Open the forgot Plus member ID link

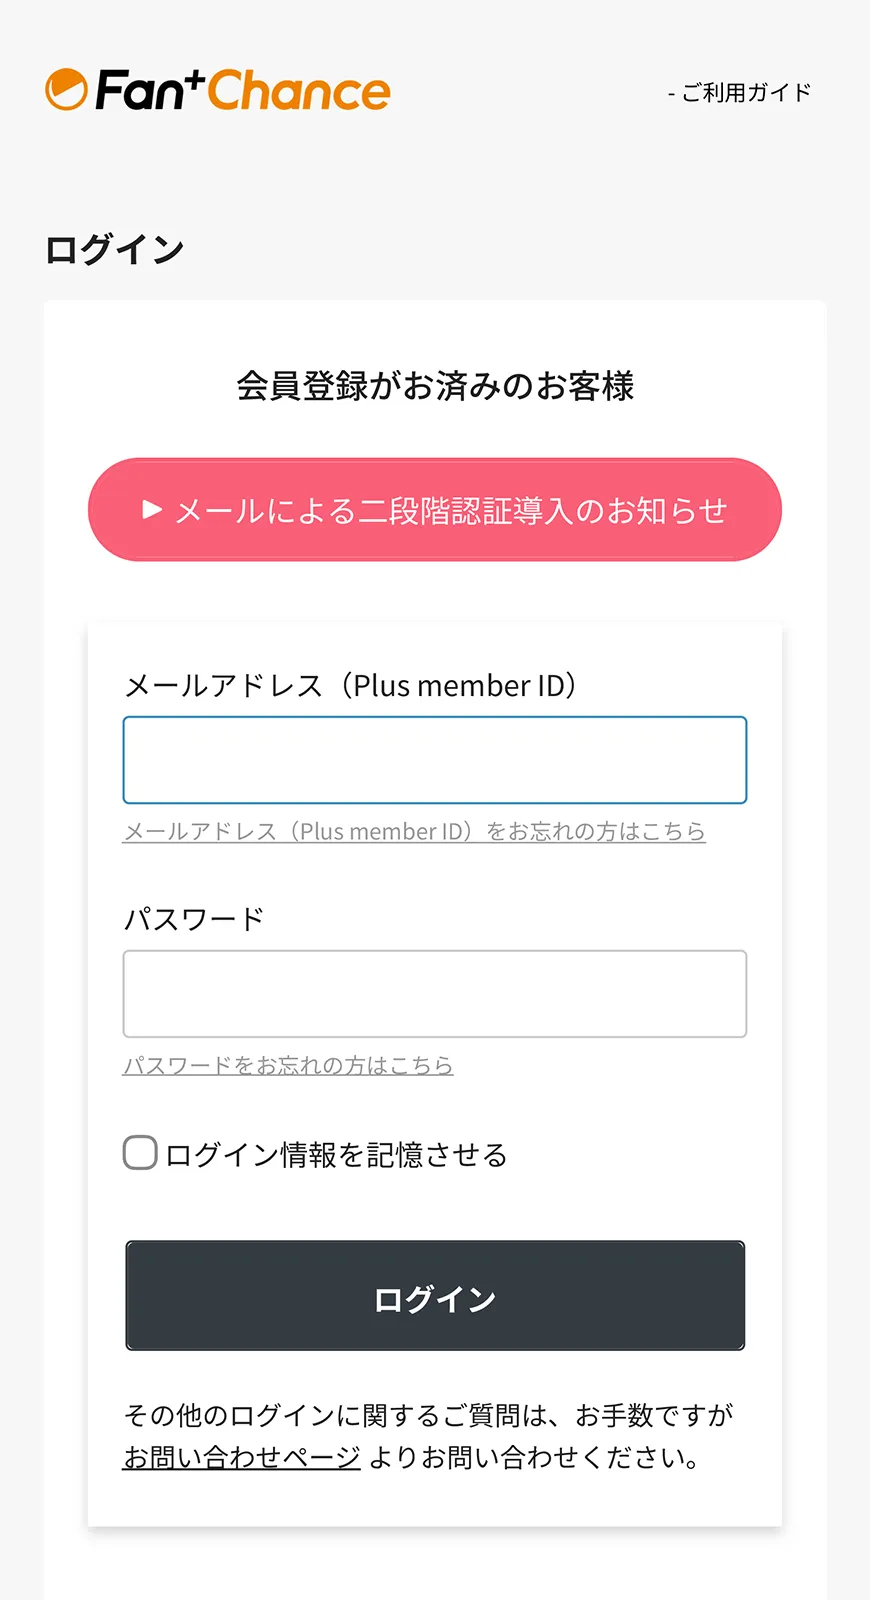(414, 832)
